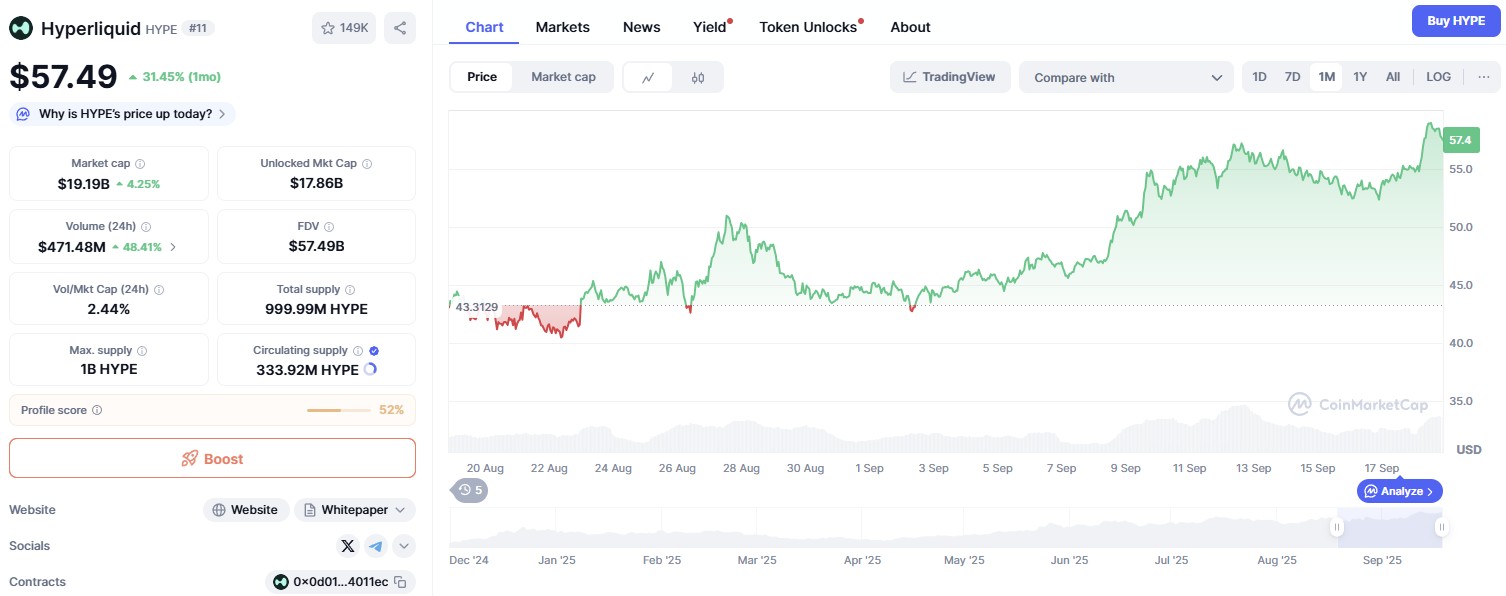
Task: Select the line chart style
Action: pos(649,77)
